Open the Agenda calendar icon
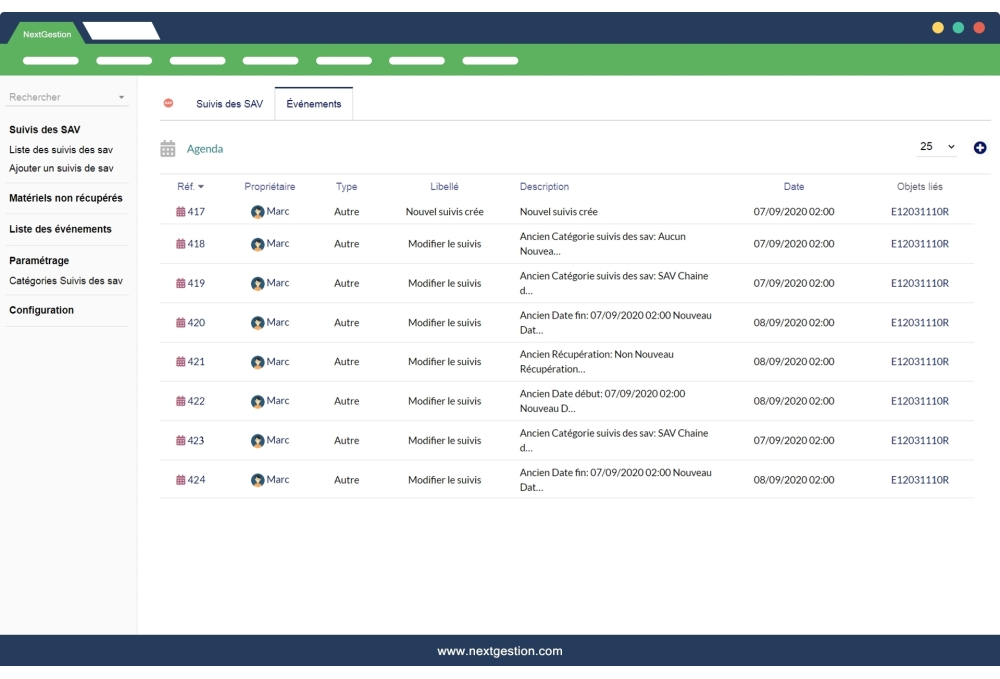1000x679 pixels. pyautogui.click(x=167, y=147)
